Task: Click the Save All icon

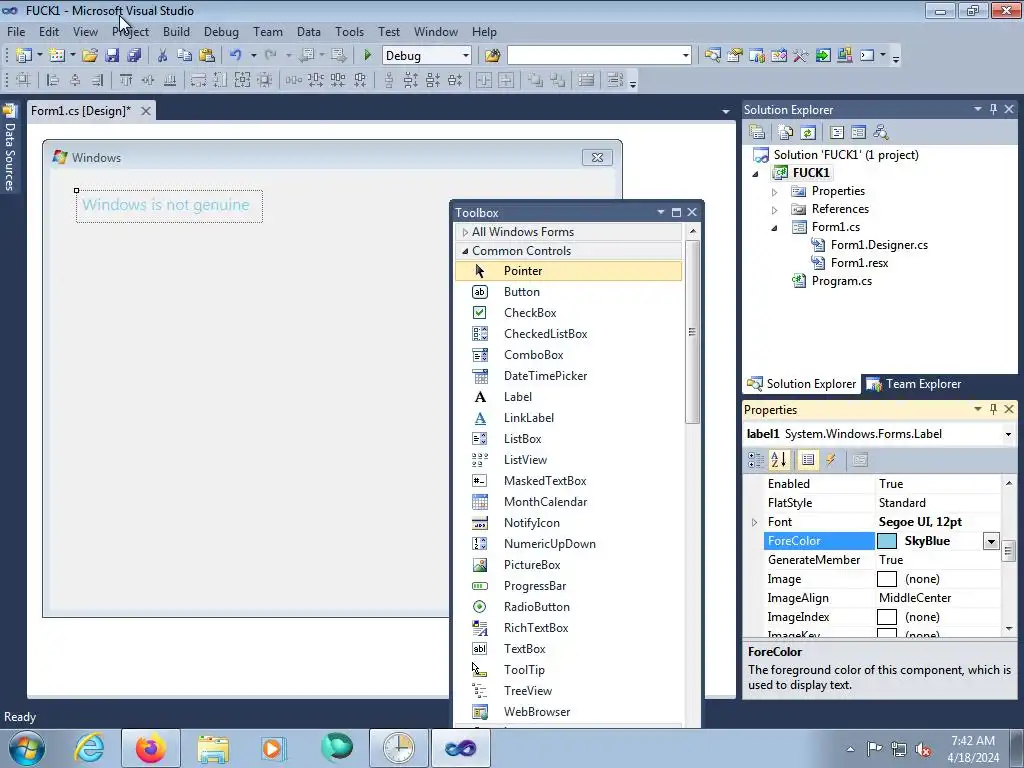Action: pyautogui.click(x=134, y=56)
